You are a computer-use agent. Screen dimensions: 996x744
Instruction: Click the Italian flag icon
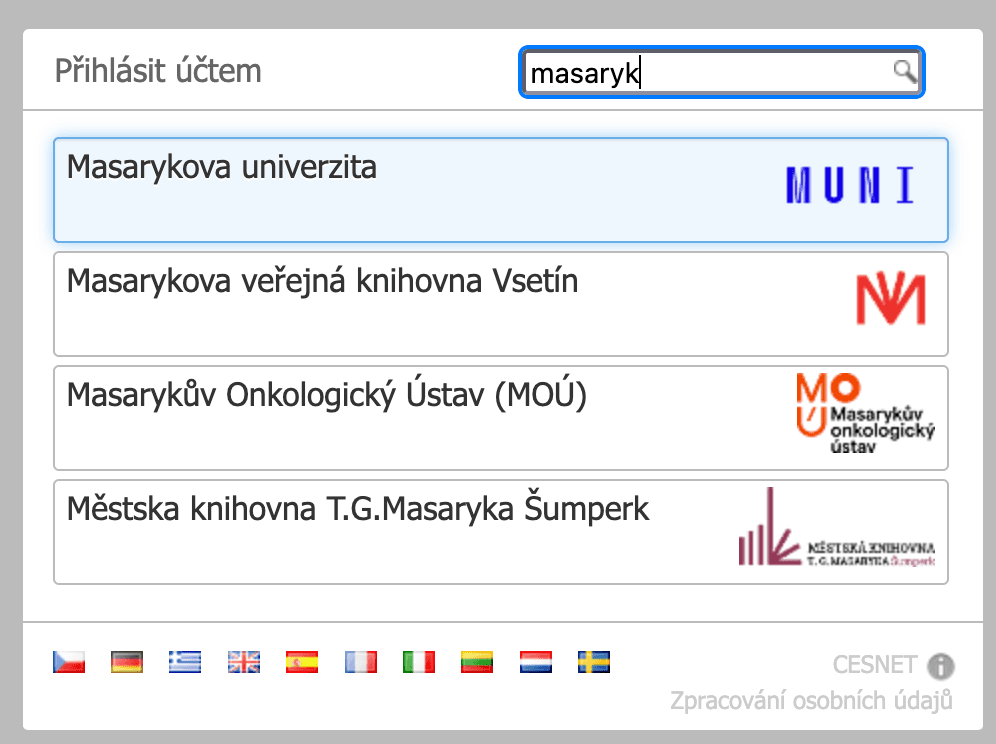(418, 661)
